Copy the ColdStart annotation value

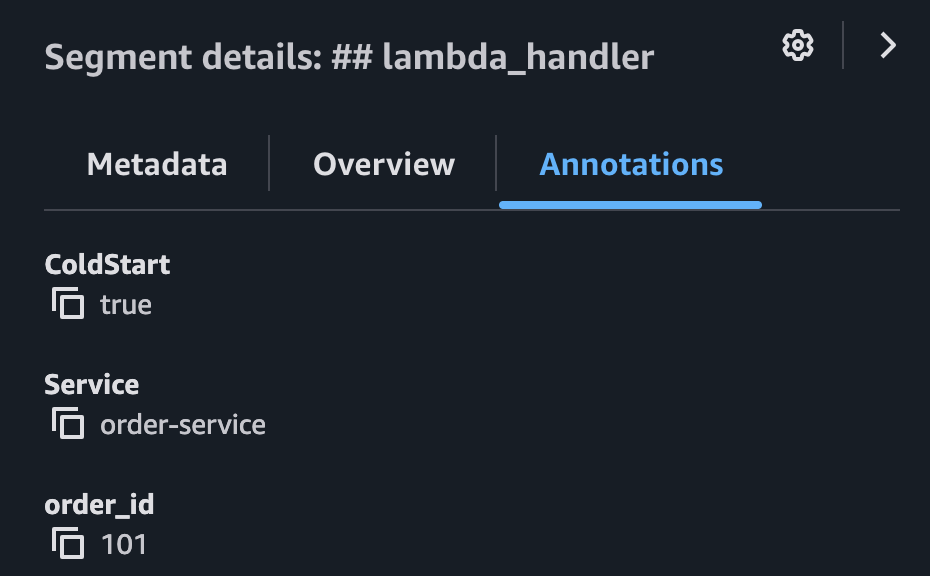(x=68, y=305)
